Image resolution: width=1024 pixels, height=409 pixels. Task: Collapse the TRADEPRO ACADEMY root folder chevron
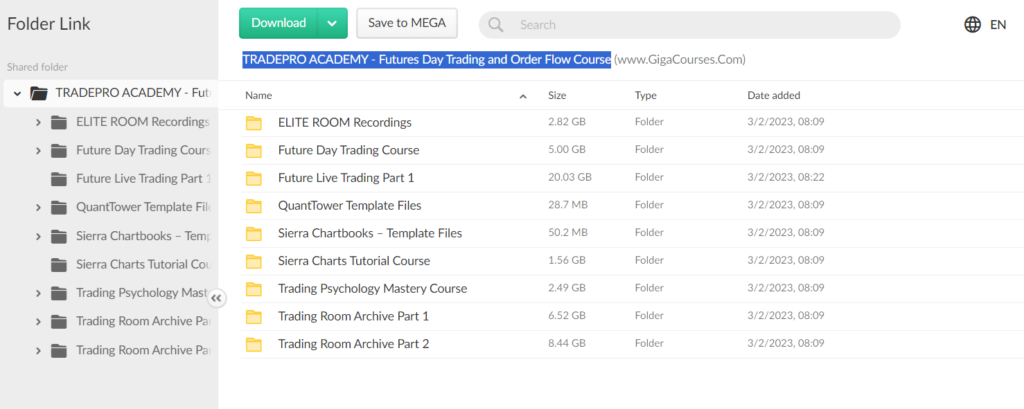point(18,93)
